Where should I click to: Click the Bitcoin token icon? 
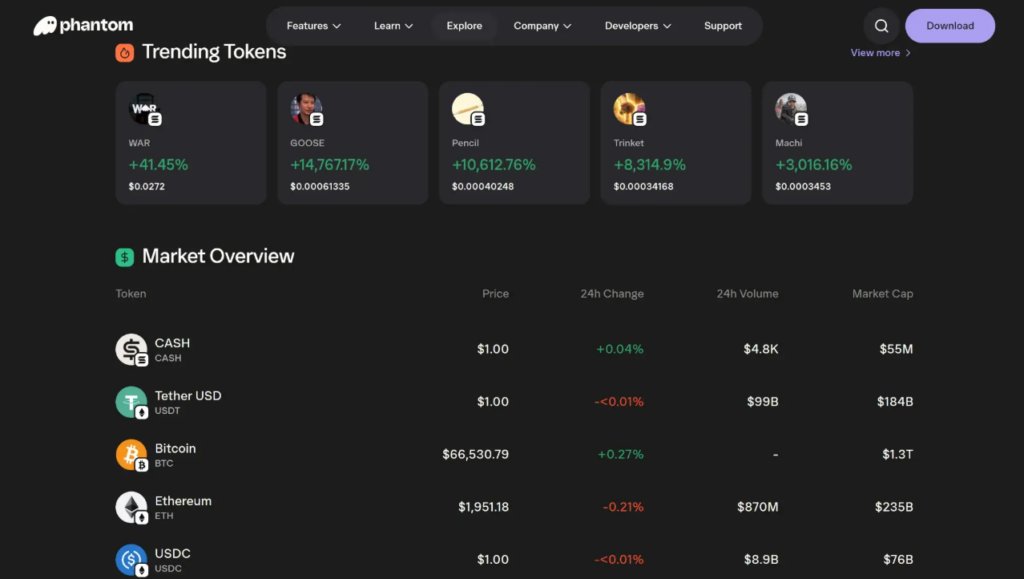[131, 455]
